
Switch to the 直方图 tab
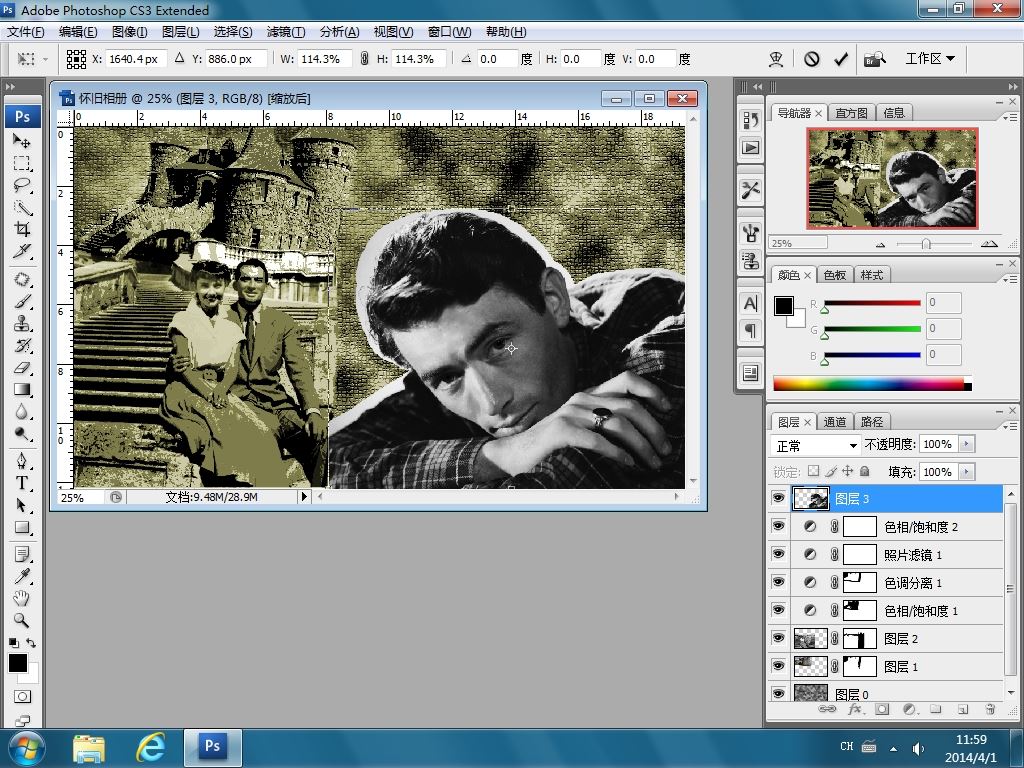(x=851, y=113)
